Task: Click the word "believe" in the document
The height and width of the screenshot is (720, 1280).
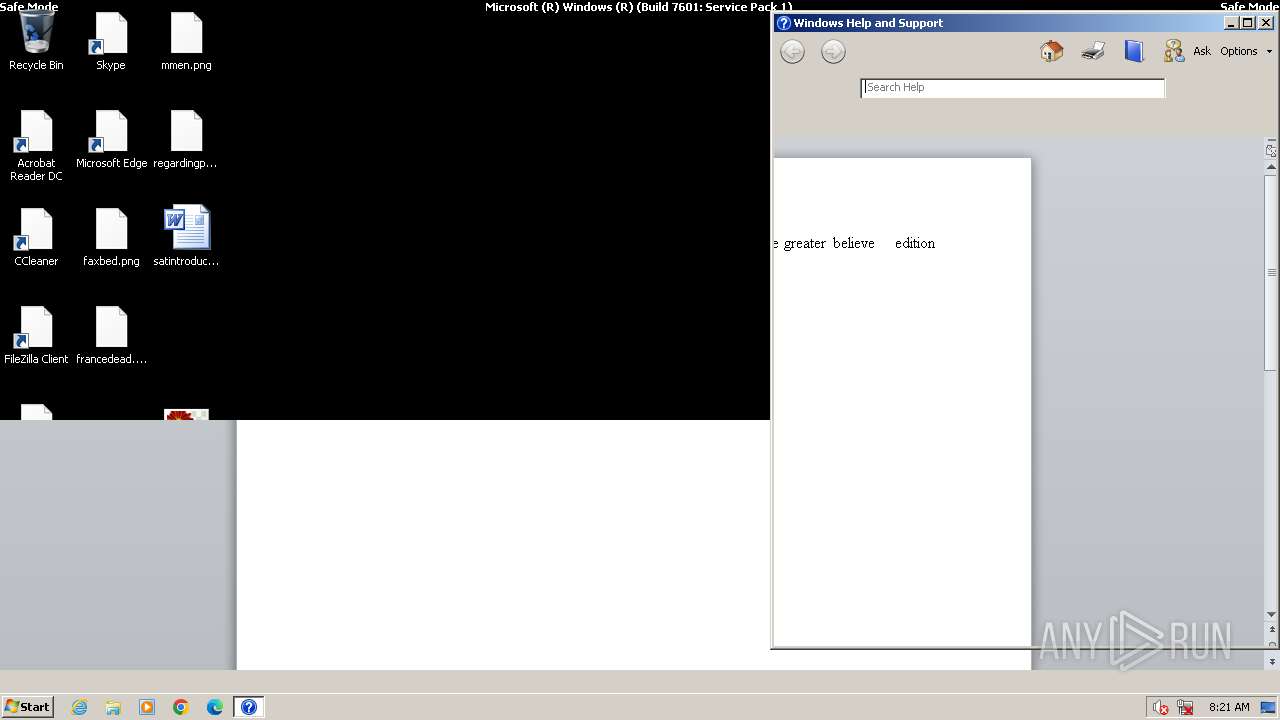Action: click(x=854, y=243)
